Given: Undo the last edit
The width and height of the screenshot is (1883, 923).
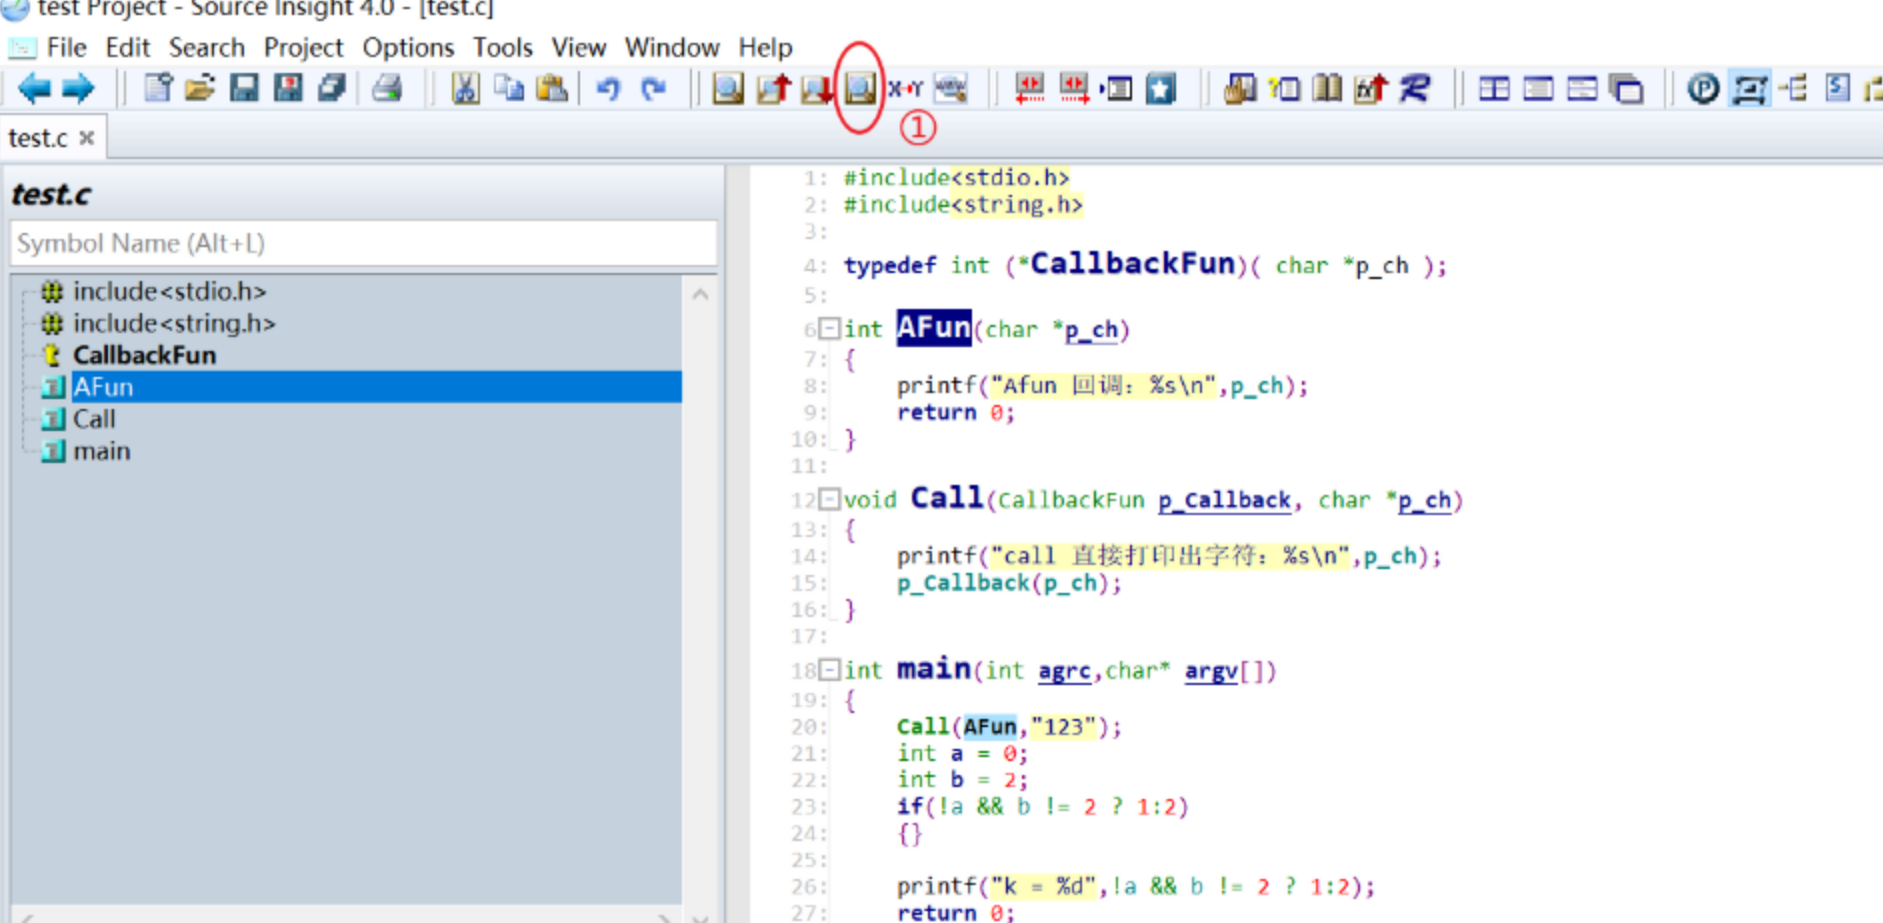Looking at the screenshot, I should [x=608, y=89].
